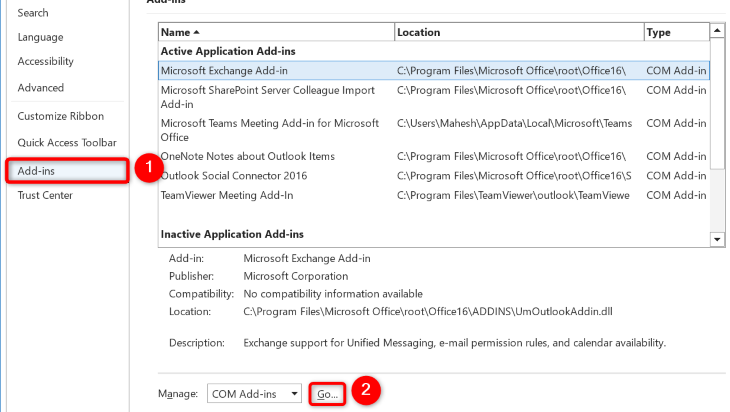Screen dimensions: 730x412
Task: Select OneNote Notes about Outlook Items
Action: tap(434, 156)
